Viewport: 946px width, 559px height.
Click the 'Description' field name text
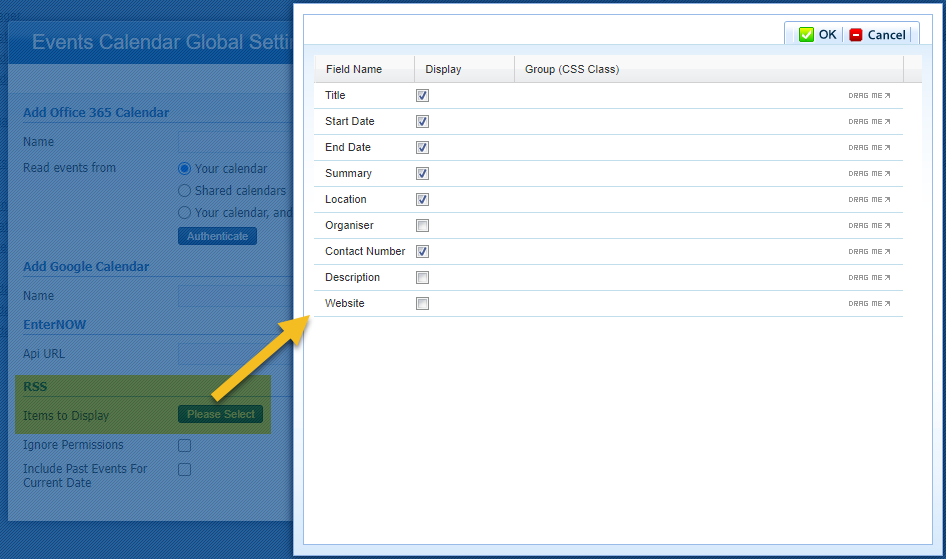[352, 277]
